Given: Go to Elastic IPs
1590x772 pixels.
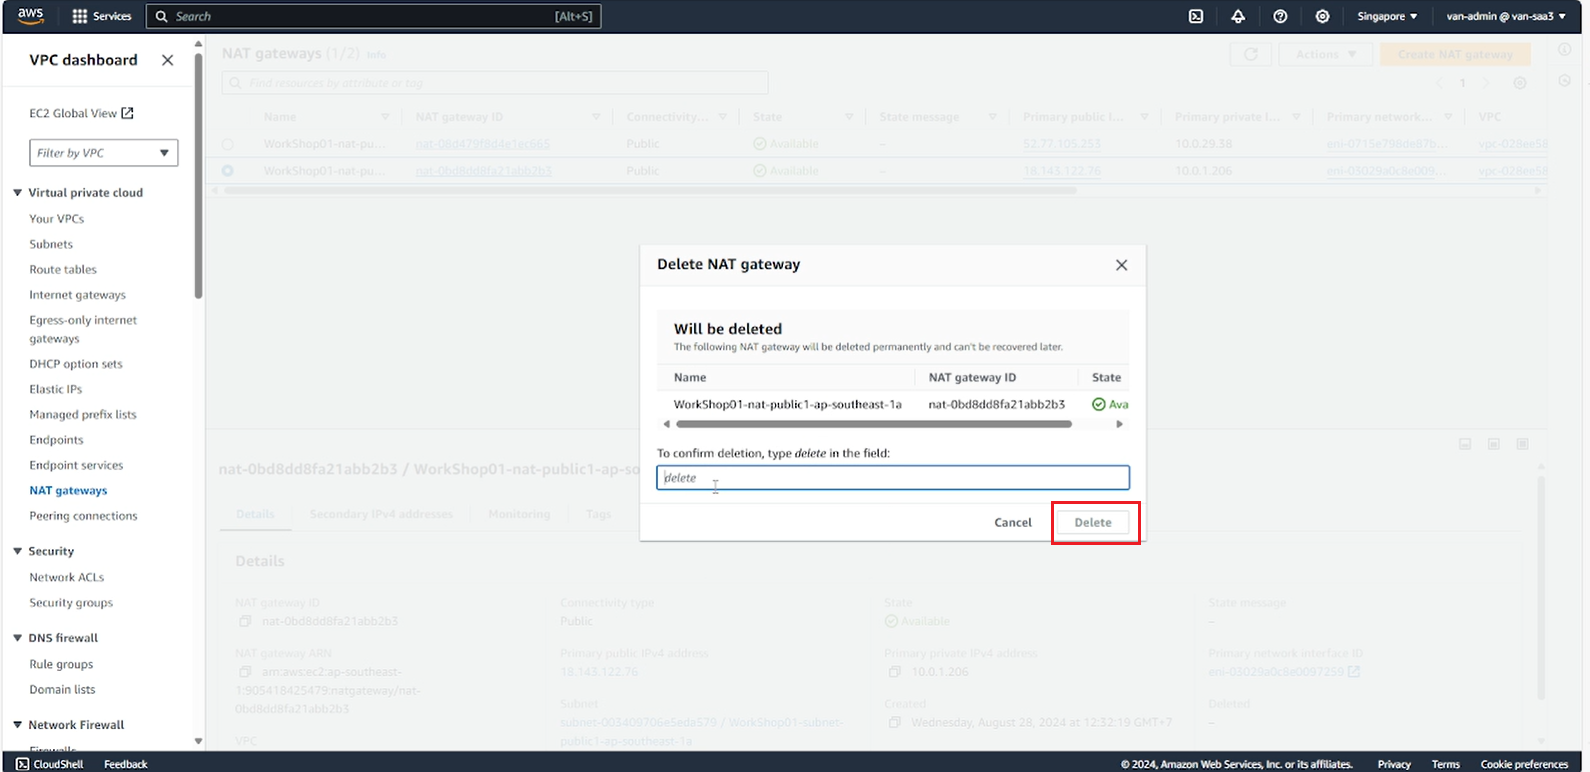Looking at the screenshot, I should 56,389.
